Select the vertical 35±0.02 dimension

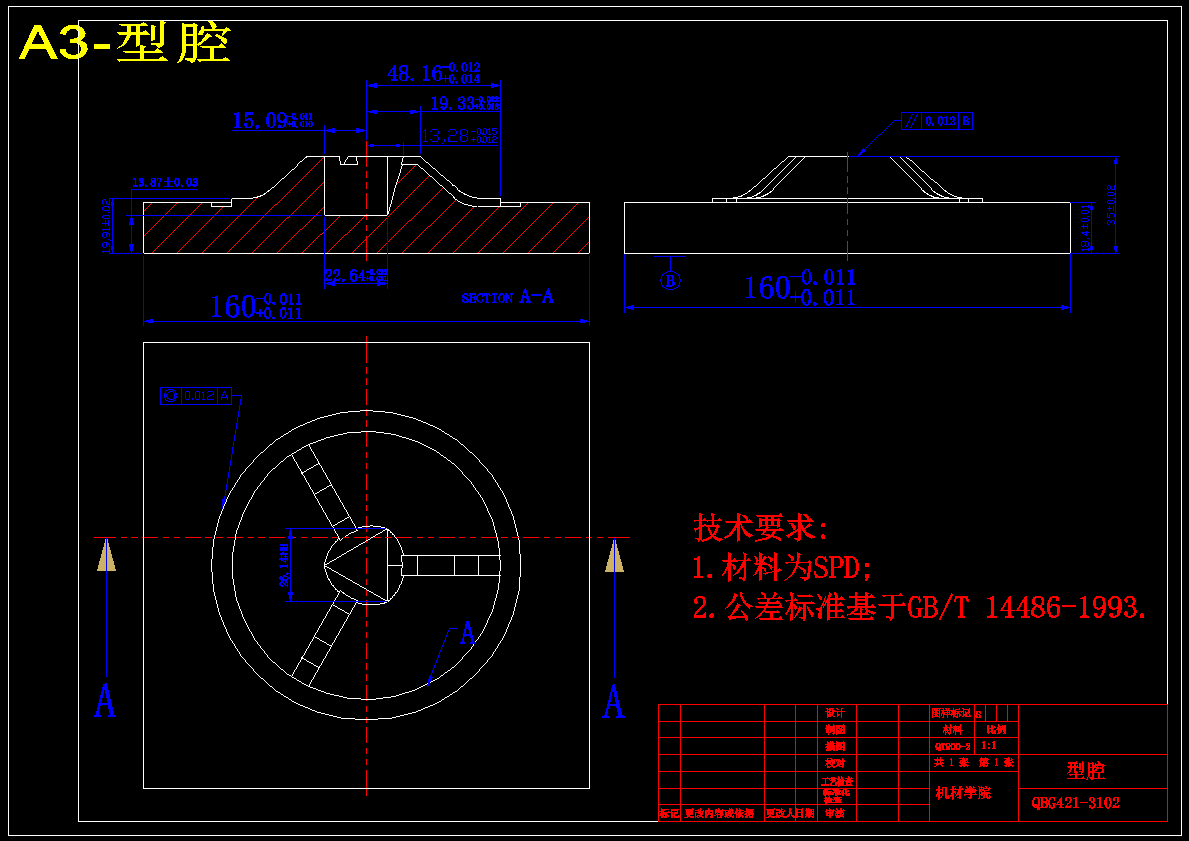click(1112, 205)
